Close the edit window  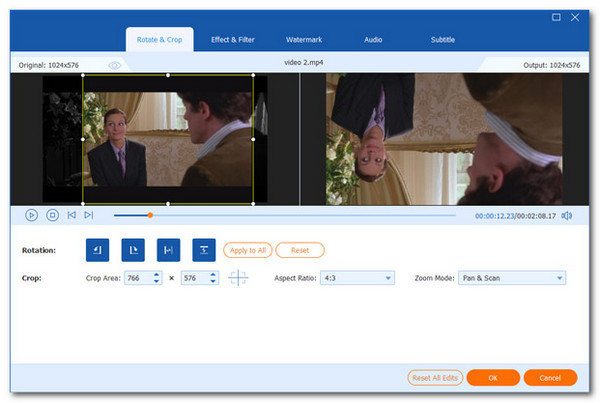tap(575, 17)
